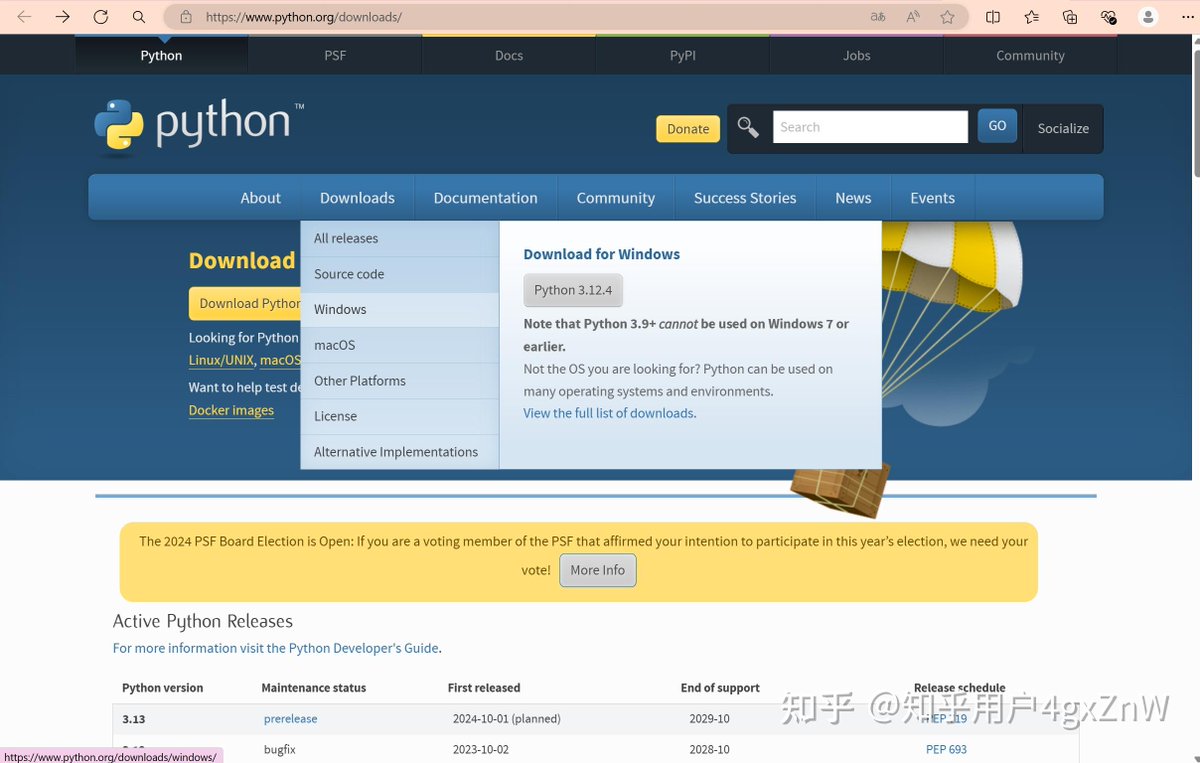
Task: Select Windows in Downloads menu
Action: 400,309
